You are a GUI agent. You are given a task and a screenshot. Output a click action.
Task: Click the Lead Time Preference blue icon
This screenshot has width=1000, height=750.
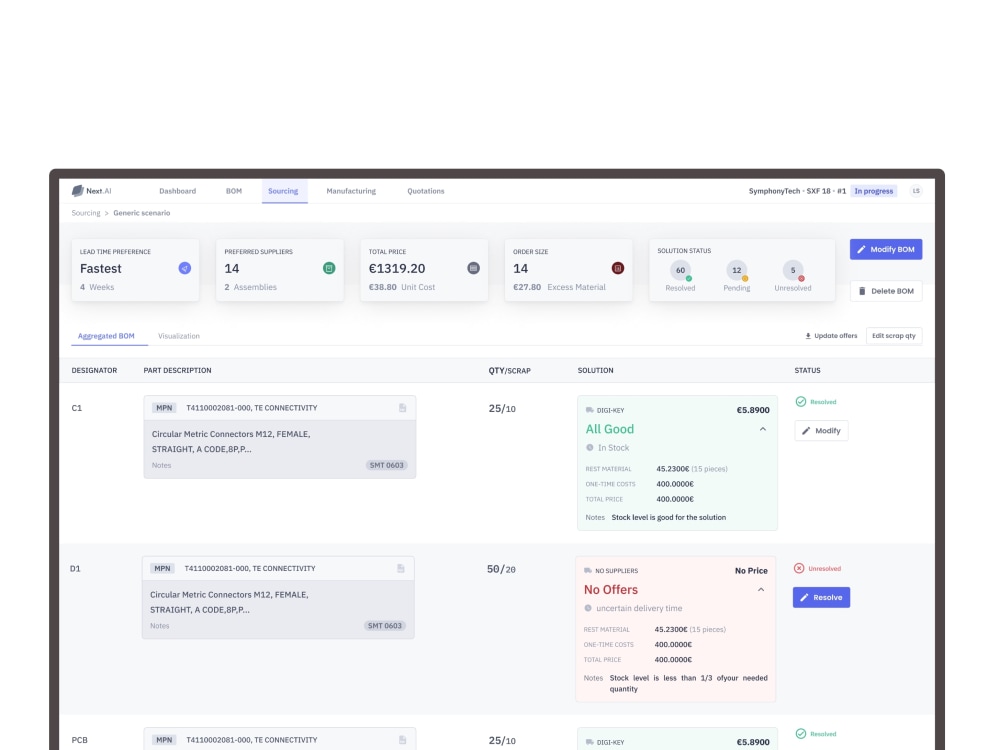pos(184,268)
